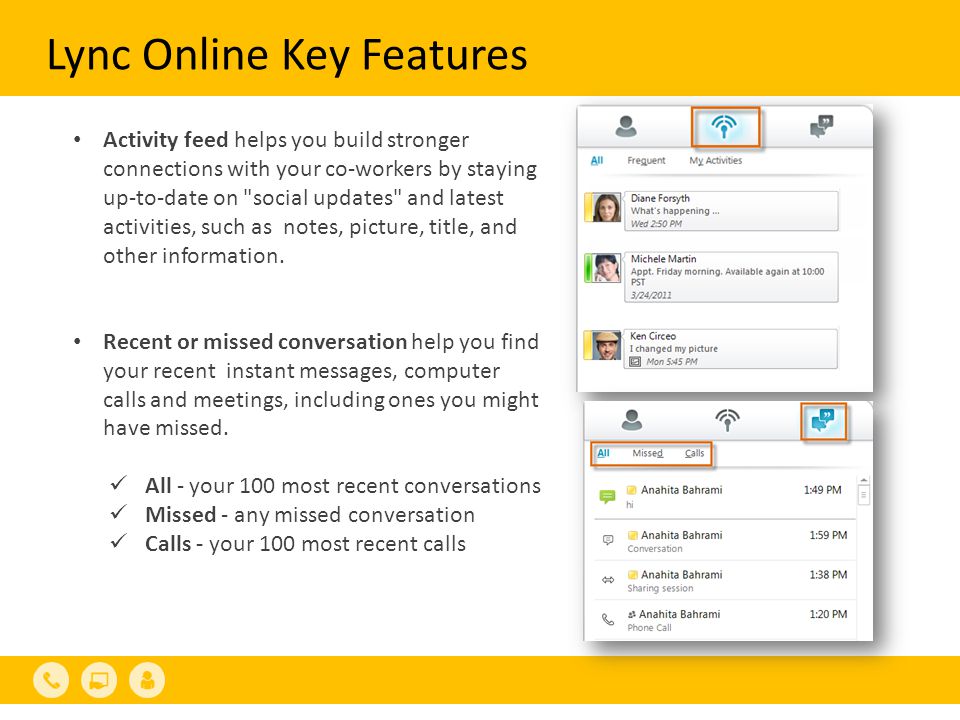Click the slide title Lync Online Key Features
The image size is (960, 720).
tap(287, 55)
